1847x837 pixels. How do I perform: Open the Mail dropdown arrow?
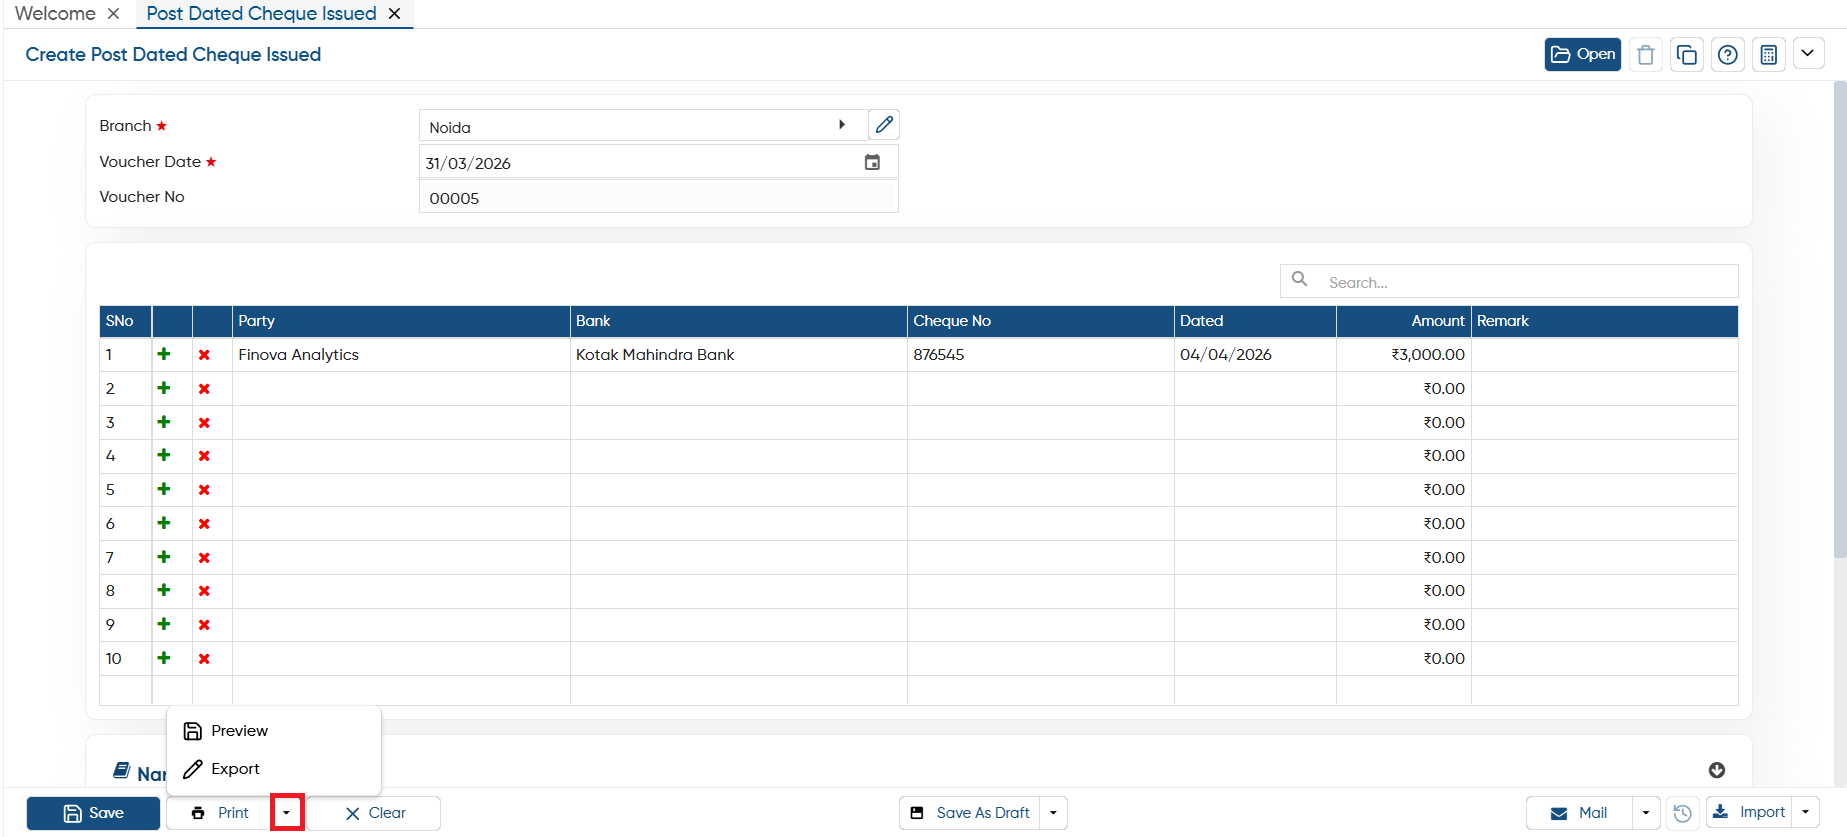tap(1646, 813)
